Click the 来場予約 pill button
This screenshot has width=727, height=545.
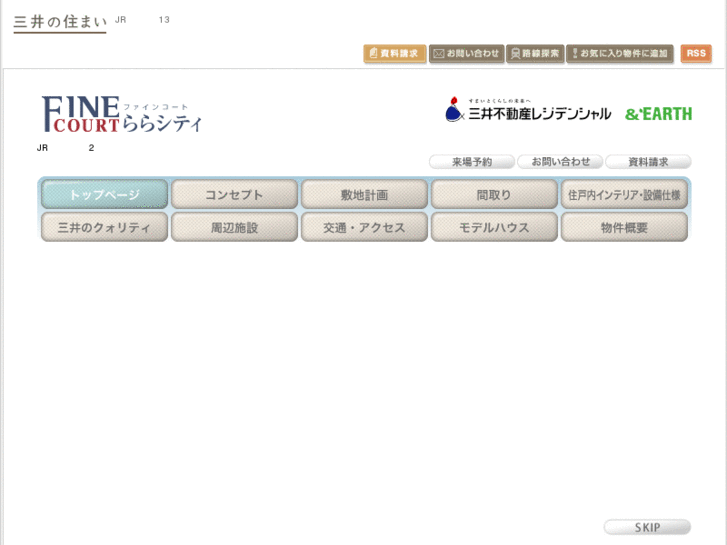tap(472, 162)
